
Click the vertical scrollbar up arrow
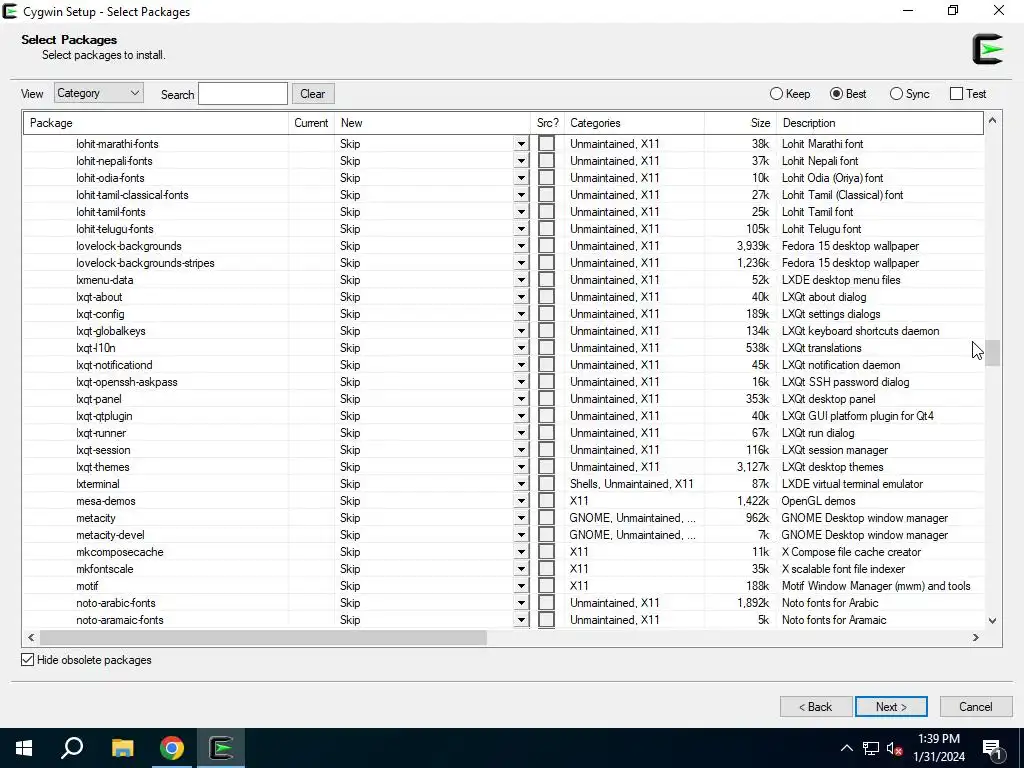(993, 121)
